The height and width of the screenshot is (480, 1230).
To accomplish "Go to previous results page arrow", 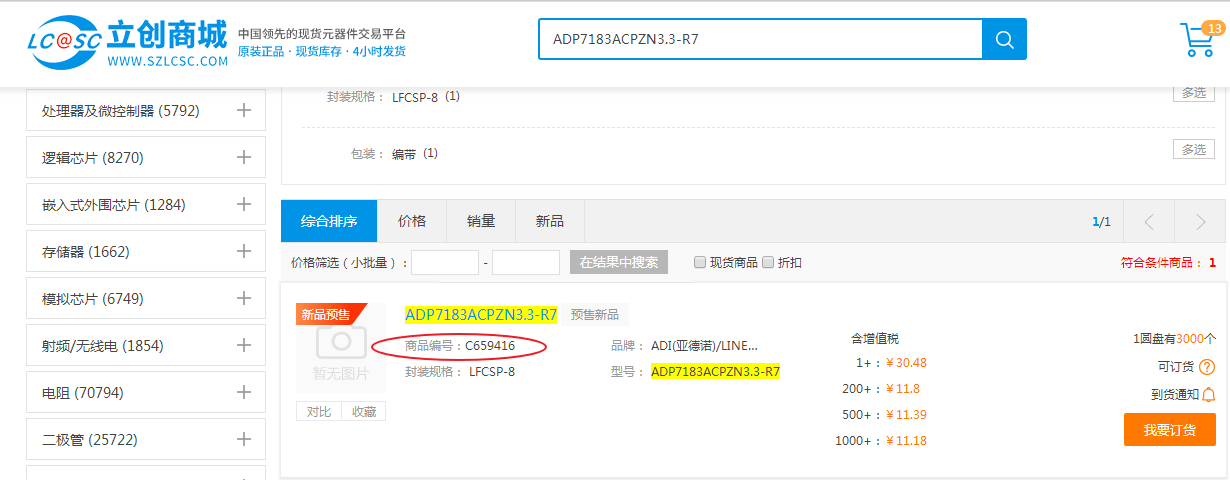I will [1149, 221].
